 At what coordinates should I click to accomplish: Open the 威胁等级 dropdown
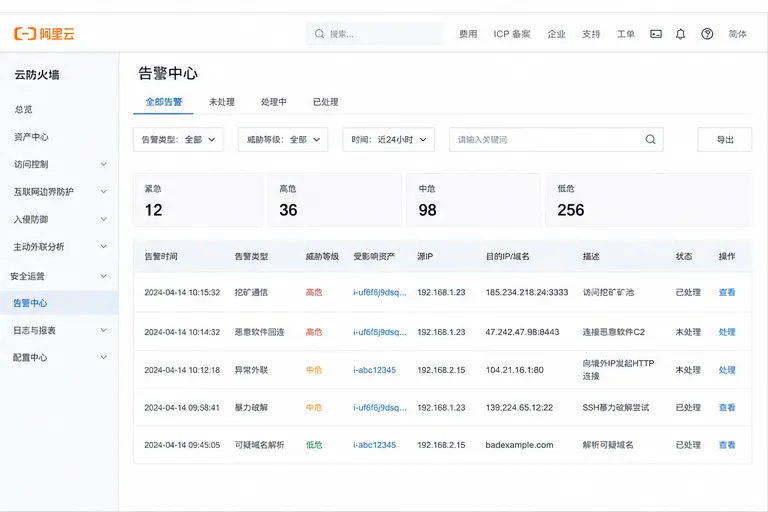(x=283, y=140)
